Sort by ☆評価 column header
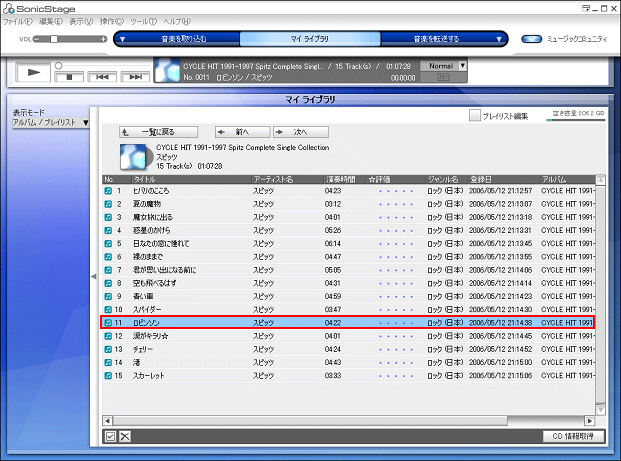The image size is (621, 461). pos(396,179)
